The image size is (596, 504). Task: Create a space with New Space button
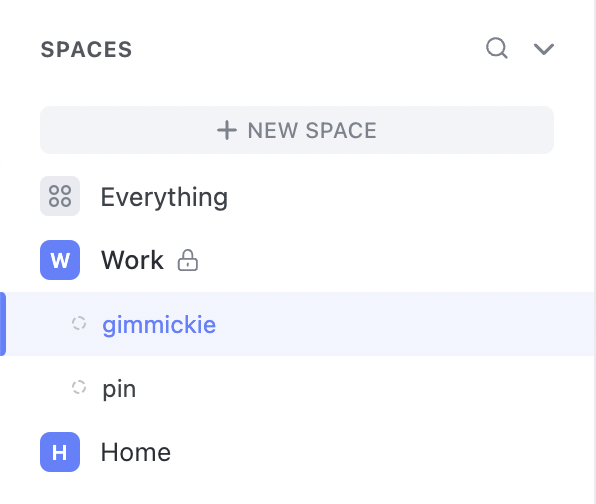(x=297, y=130)
